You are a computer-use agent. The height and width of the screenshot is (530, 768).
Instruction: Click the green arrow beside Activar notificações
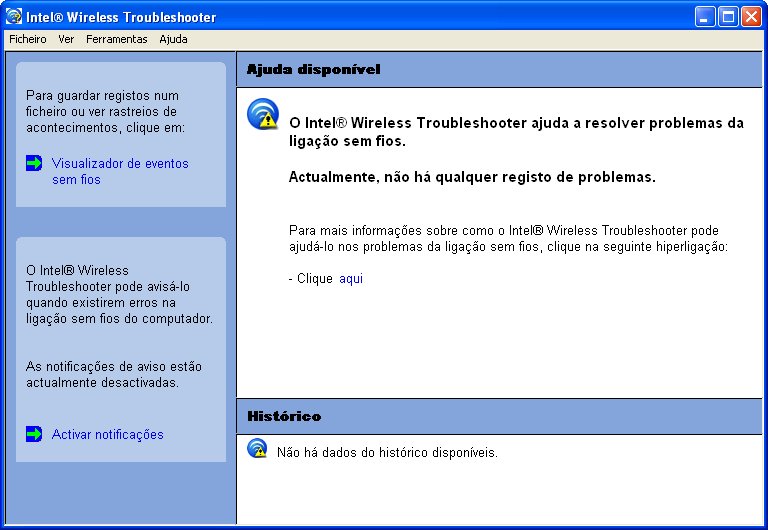(34, 434)
